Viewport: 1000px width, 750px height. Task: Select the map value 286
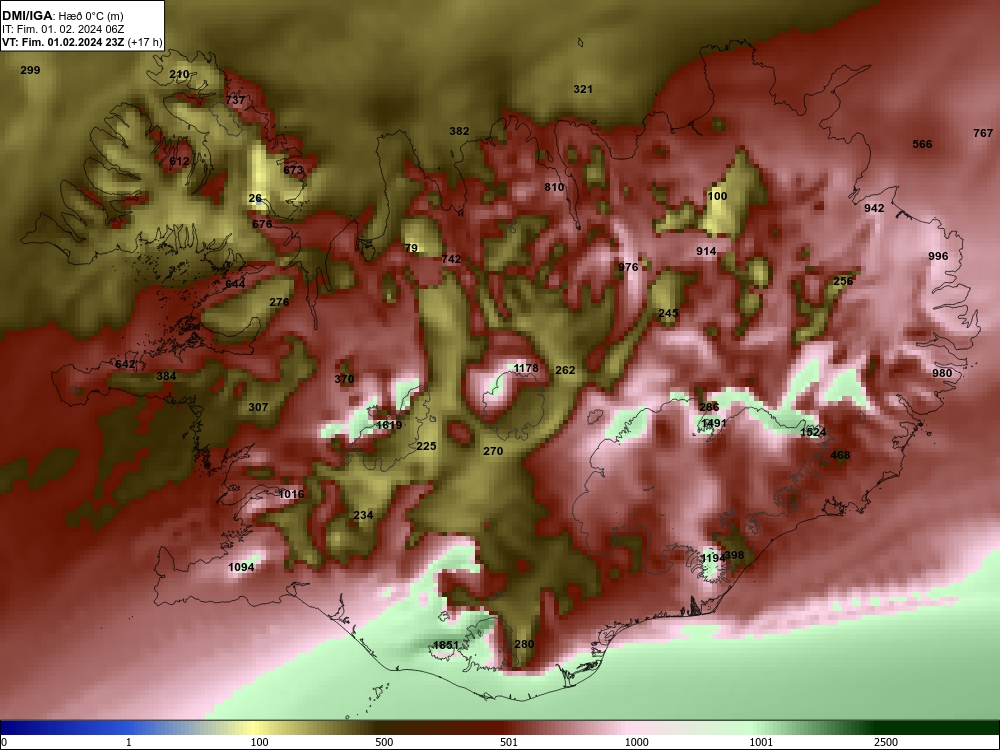[709, 407]
